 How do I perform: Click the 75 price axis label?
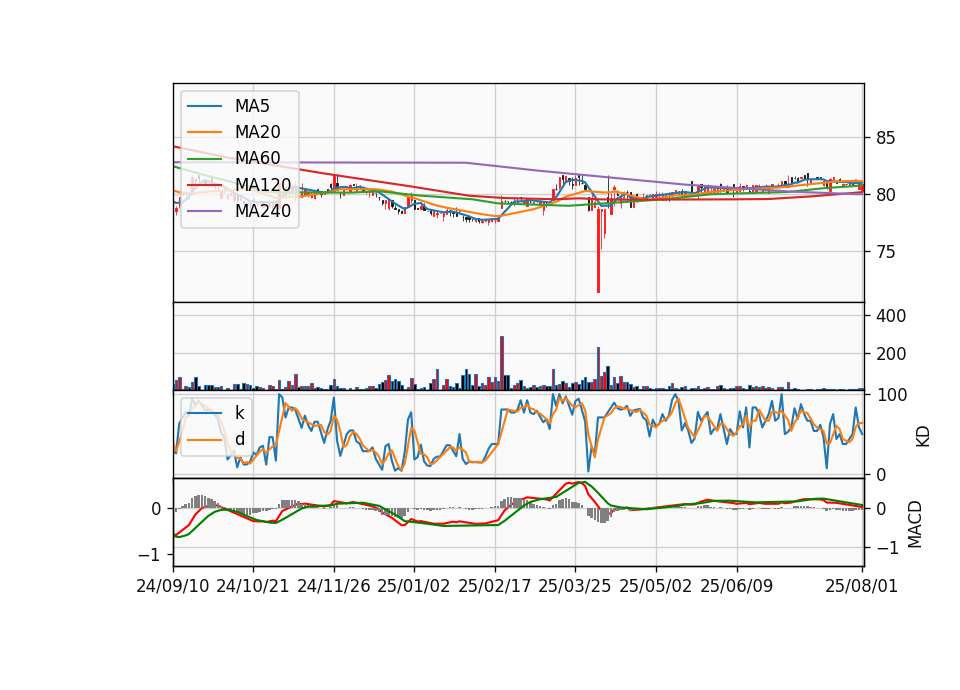[x=885, y=252]
